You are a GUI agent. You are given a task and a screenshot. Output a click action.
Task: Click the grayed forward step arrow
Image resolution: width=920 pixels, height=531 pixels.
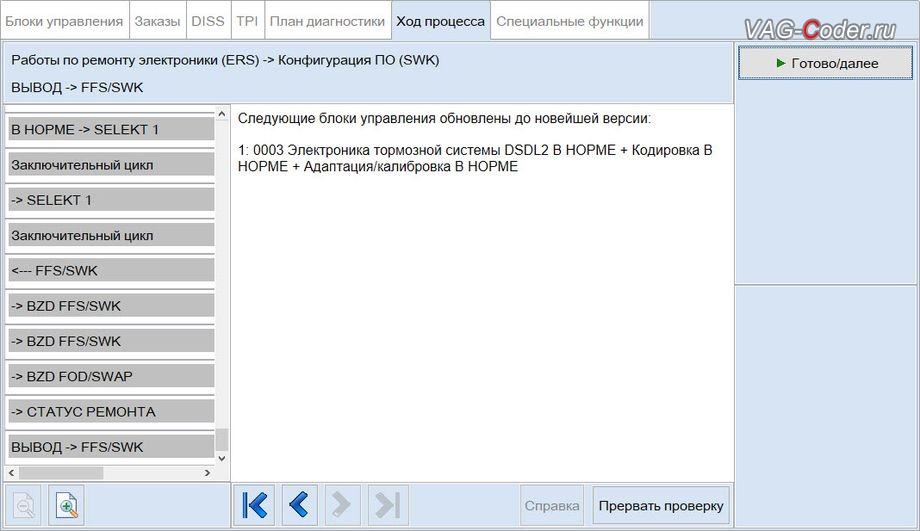pos(343,506)
